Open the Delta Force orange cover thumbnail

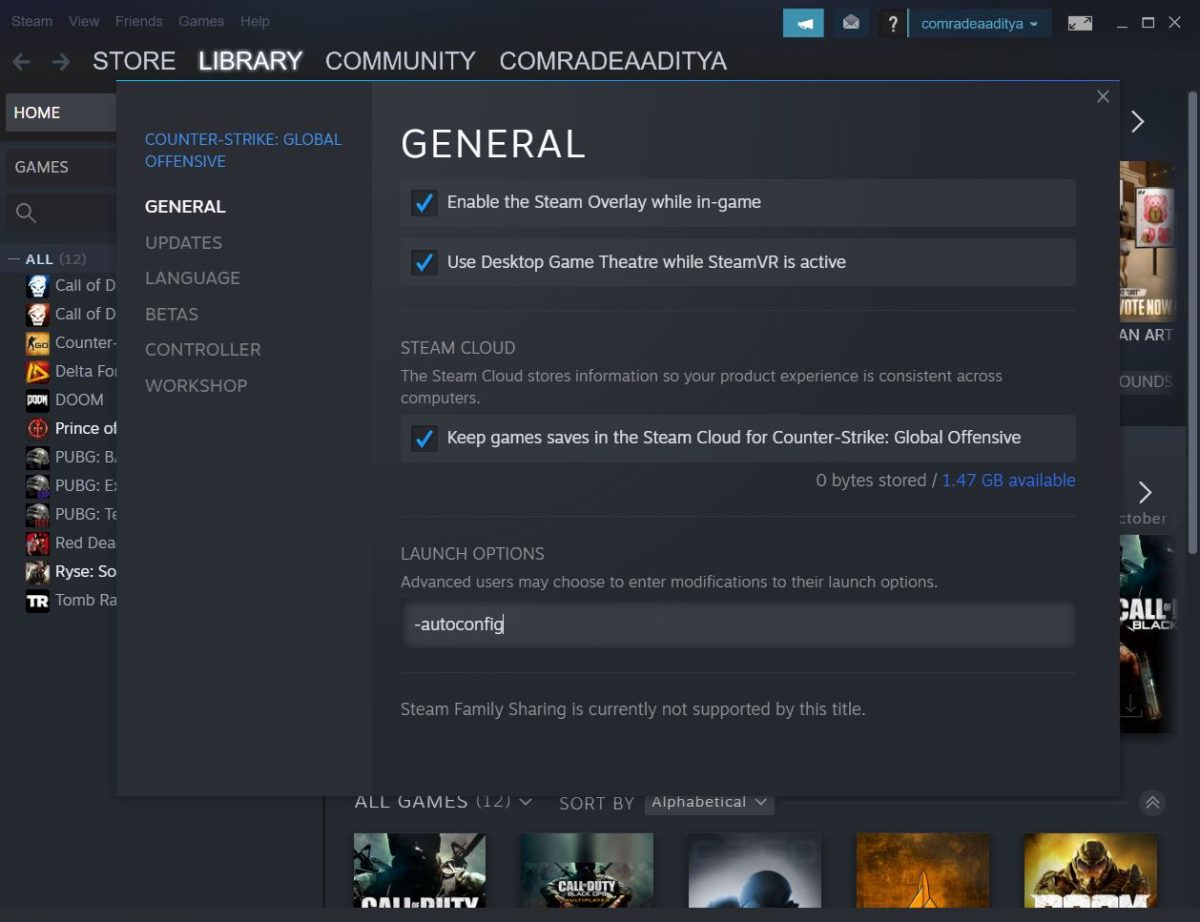click(x=923, y=871)
